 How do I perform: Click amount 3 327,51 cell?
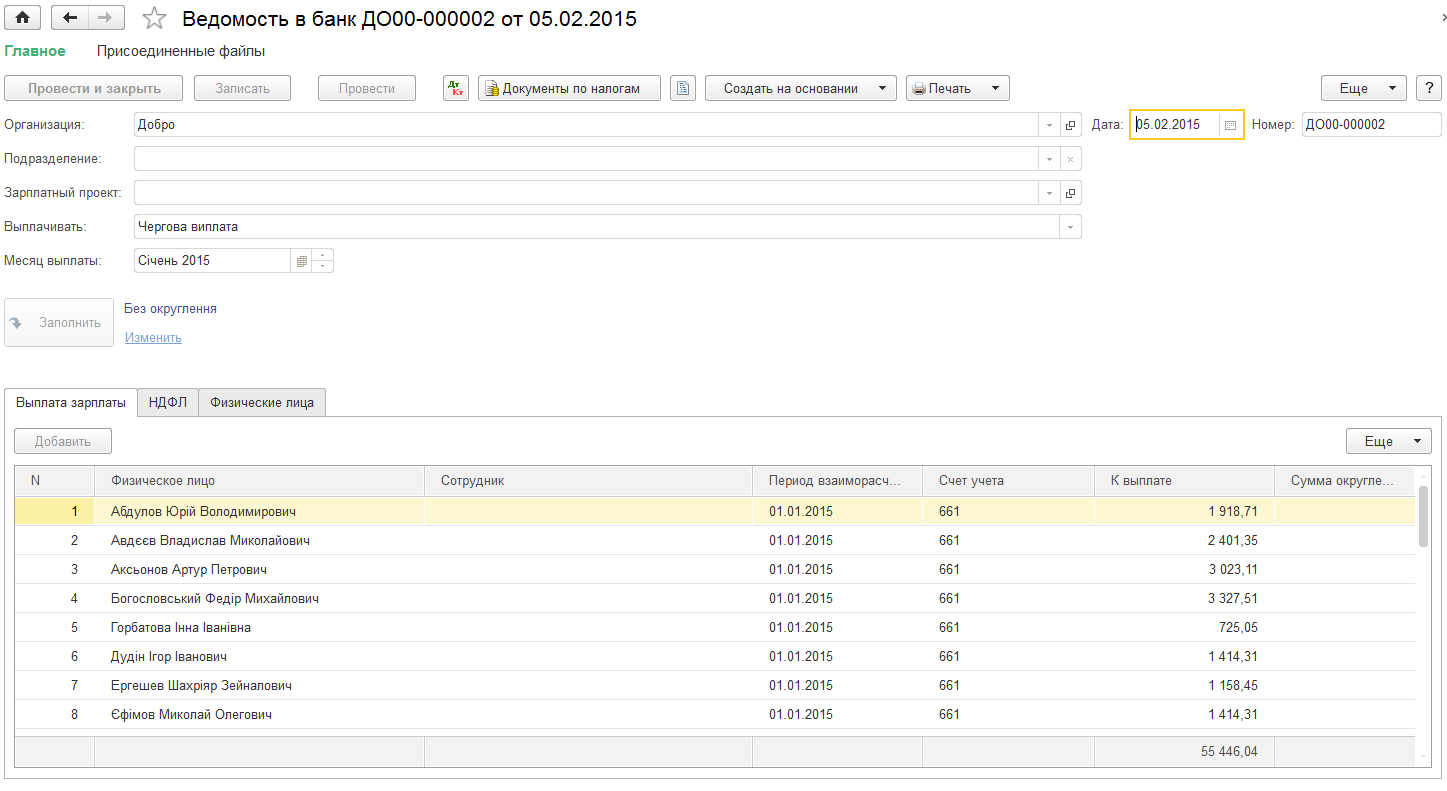(x=1184, y=598)
